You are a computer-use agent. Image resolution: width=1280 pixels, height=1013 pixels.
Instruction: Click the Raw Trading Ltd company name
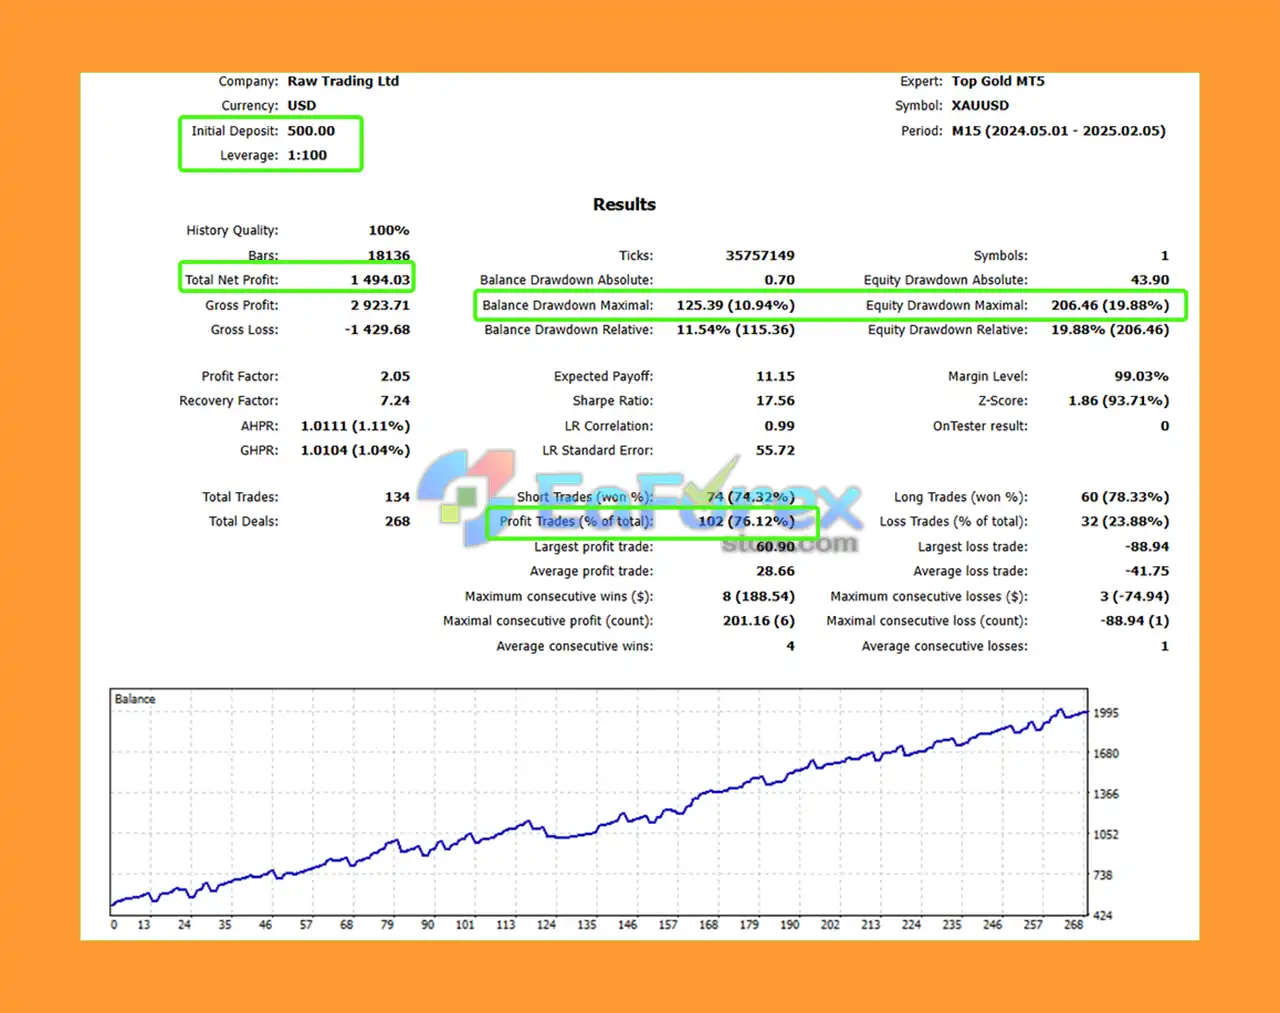343,81
